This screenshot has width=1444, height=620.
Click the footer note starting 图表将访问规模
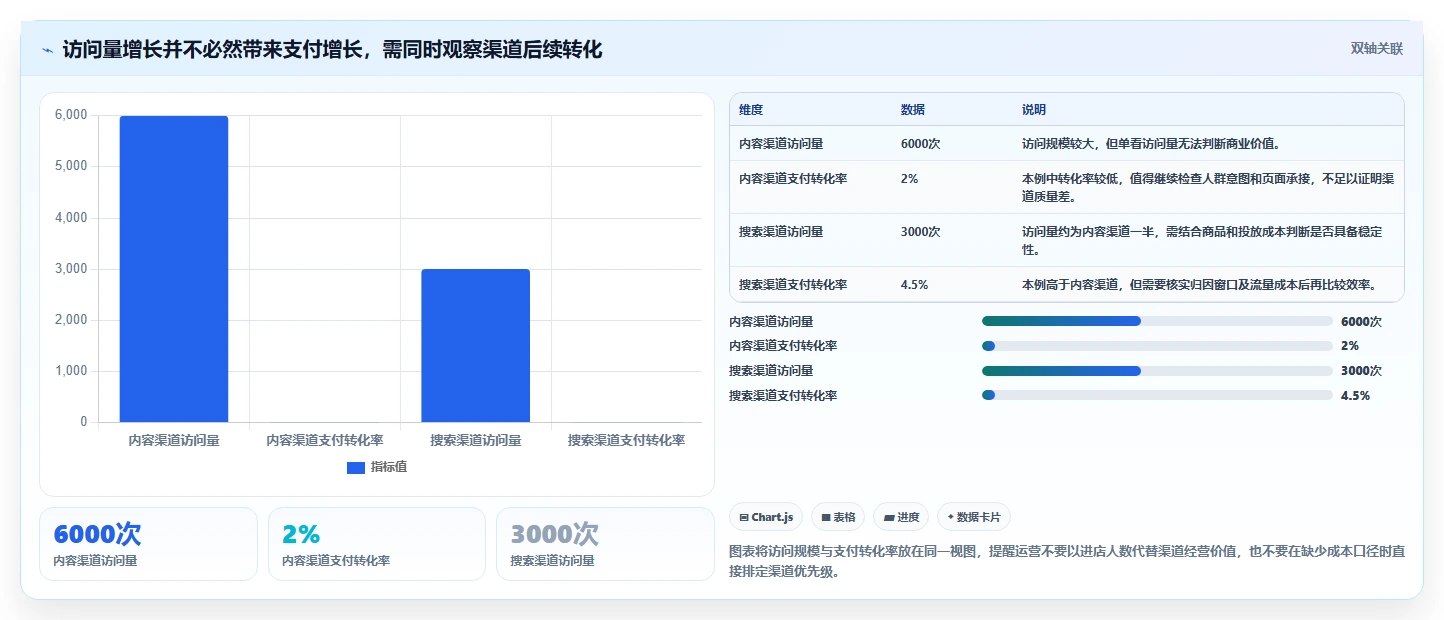click(1067, 562)
